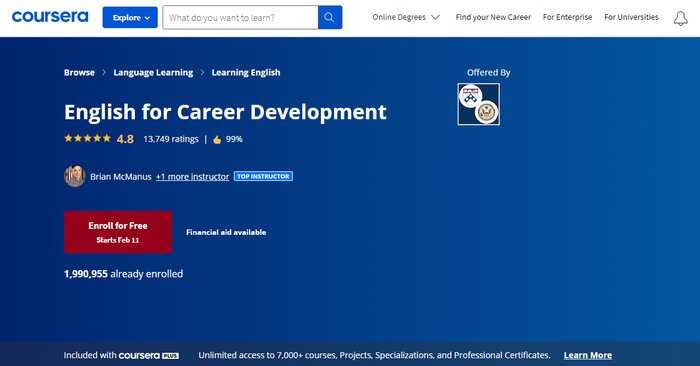Open the +1 more instructor link
This screenshot has width=700, height=366.
pyautogui.click(x=192, y=177)
